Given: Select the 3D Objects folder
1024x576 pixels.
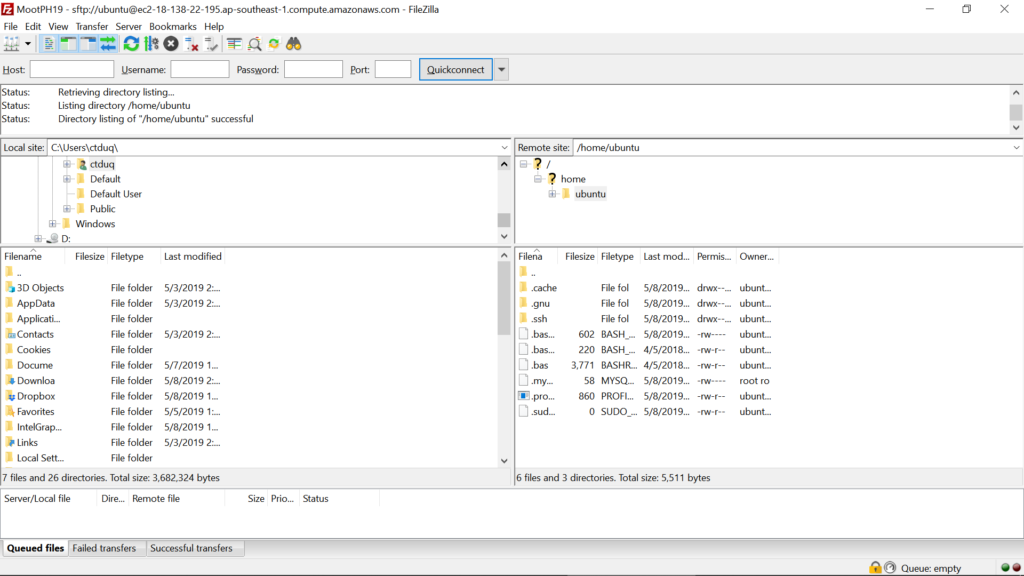Looking at the screenshot, I should [40, 288].
